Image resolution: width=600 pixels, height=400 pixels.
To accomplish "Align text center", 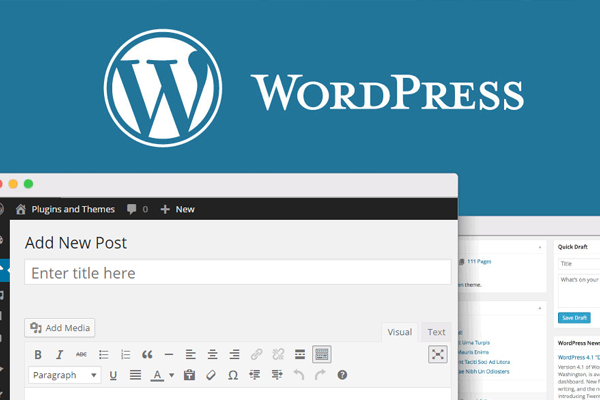I will 212,354.
